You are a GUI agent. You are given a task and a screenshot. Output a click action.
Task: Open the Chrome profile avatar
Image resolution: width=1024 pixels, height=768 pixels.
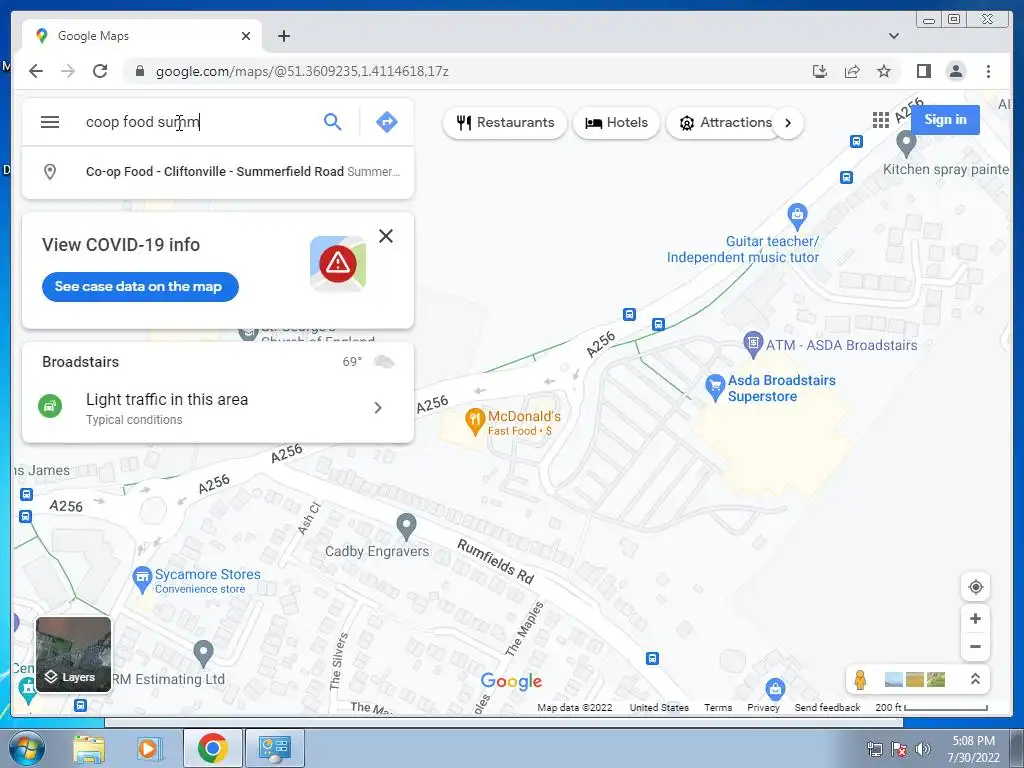[955, 71]
